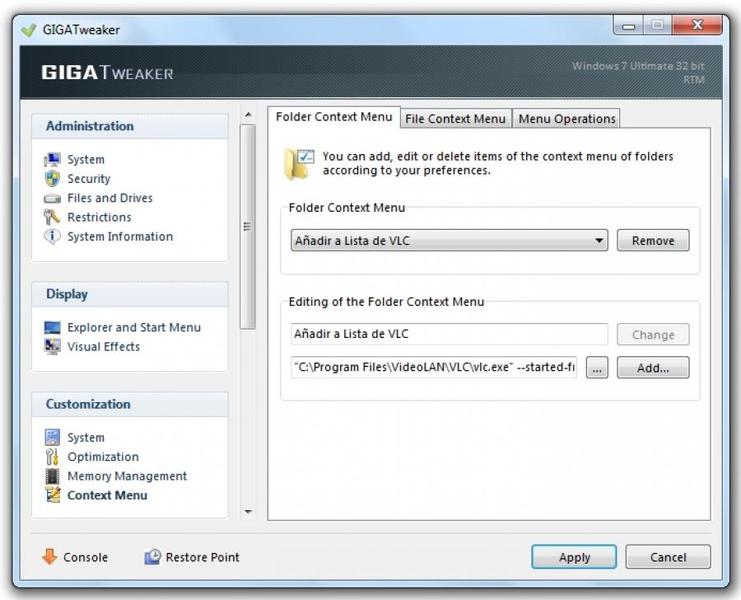Open System under Administration
Screen dimensions: 741x600
click(x=86, y=160)
